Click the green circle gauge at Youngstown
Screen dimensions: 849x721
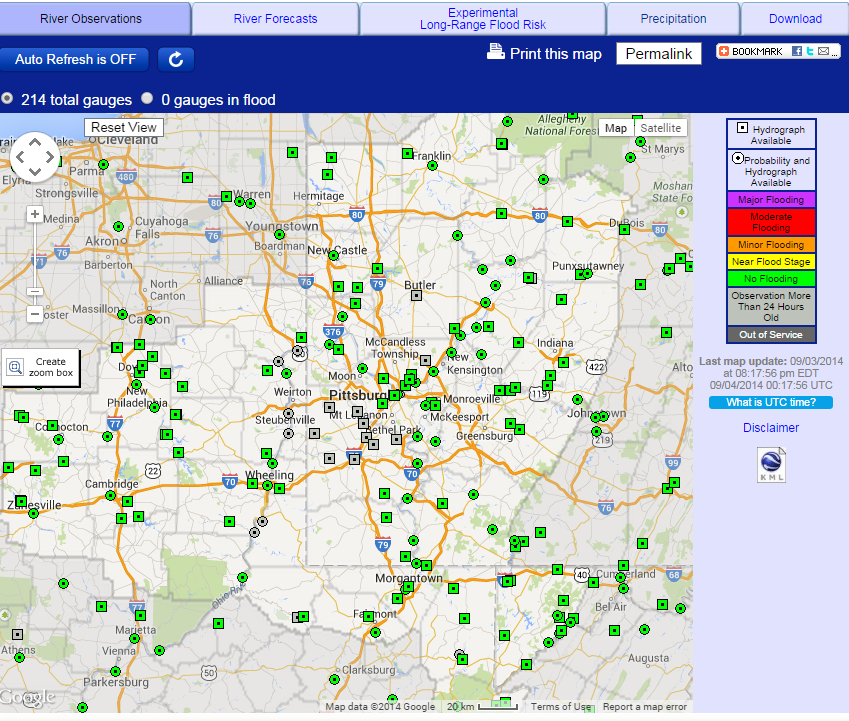click(x=279, y=234)
